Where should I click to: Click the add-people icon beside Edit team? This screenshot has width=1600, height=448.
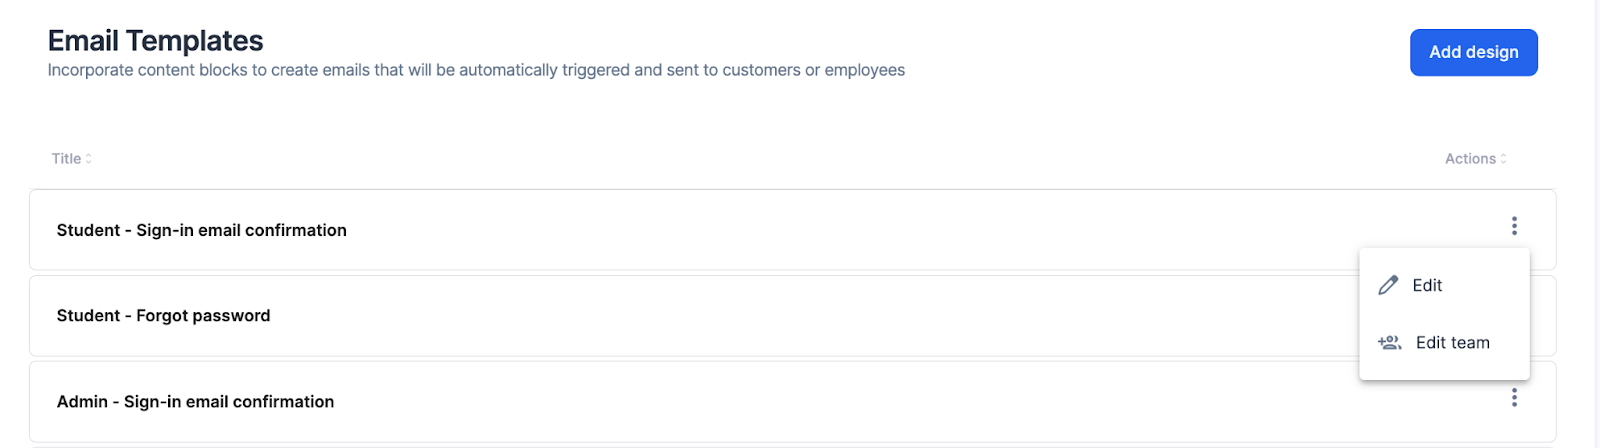click(x=1389, y=342)
